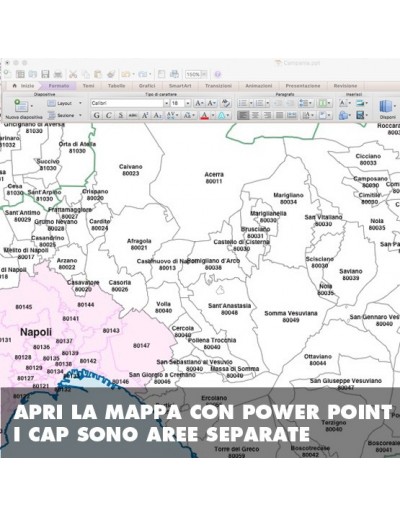The height and width of the screenshot is (517, 400).
Task: Open the Temi ribbon tab
Action: pos(88,86)
